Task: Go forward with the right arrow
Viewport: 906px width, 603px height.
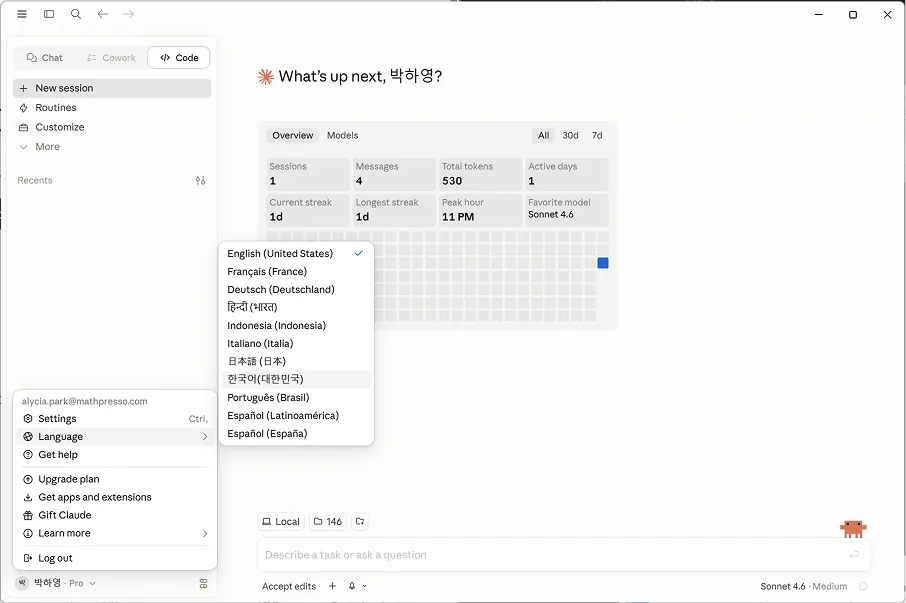Action: (x=129, y=14)
